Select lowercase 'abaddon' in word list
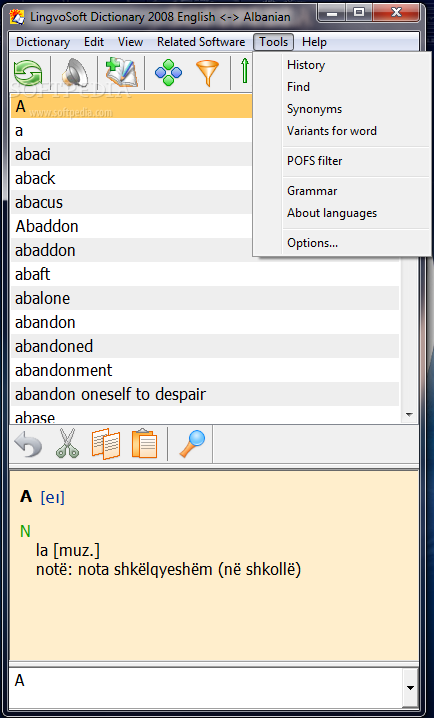The height and width of the screenshot is (718, 434). pyautogui.click(x=131, y=250)
